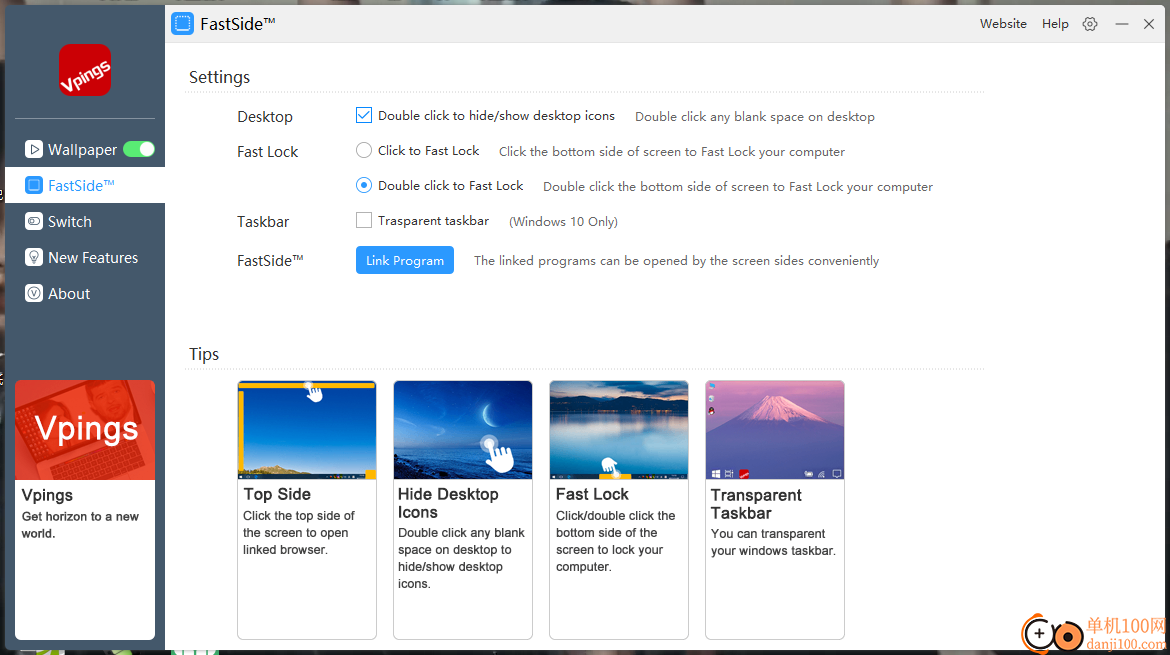Click the Link Program button
This screenshot has height=655, width=1170.
pyautogui.click(x=404, y=260)
